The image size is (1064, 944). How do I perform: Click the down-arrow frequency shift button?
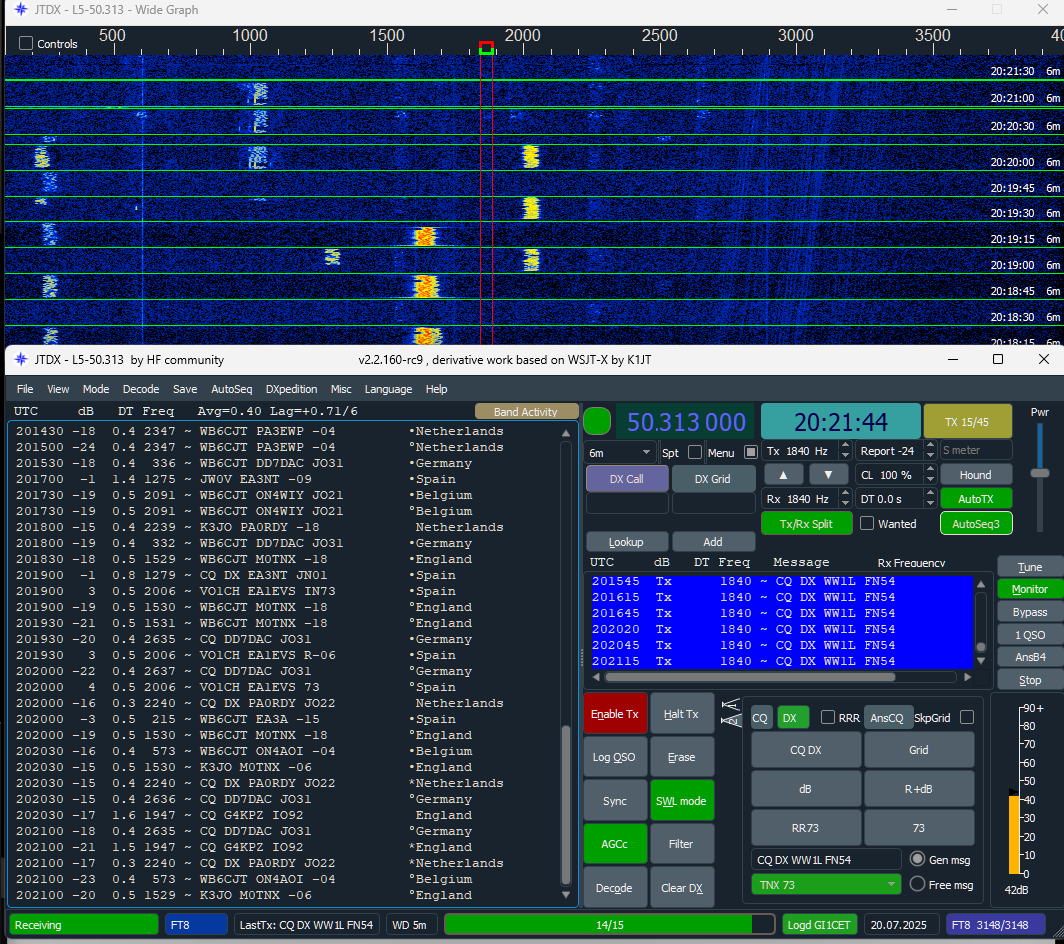click(x=828, y=474)
